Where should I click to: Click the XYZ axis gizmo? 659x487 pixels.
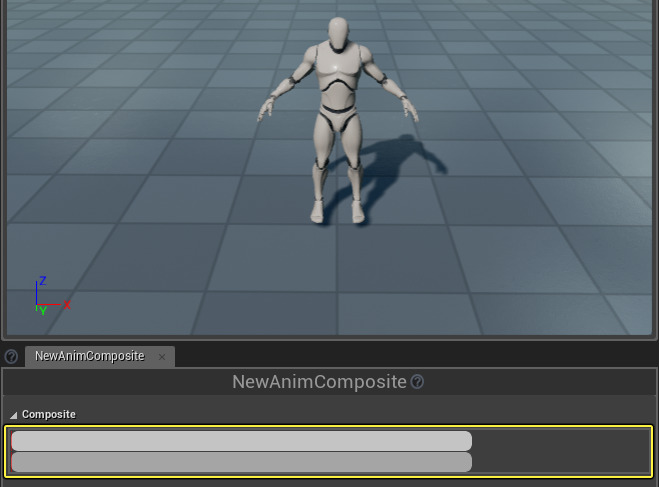coord(51,296)
